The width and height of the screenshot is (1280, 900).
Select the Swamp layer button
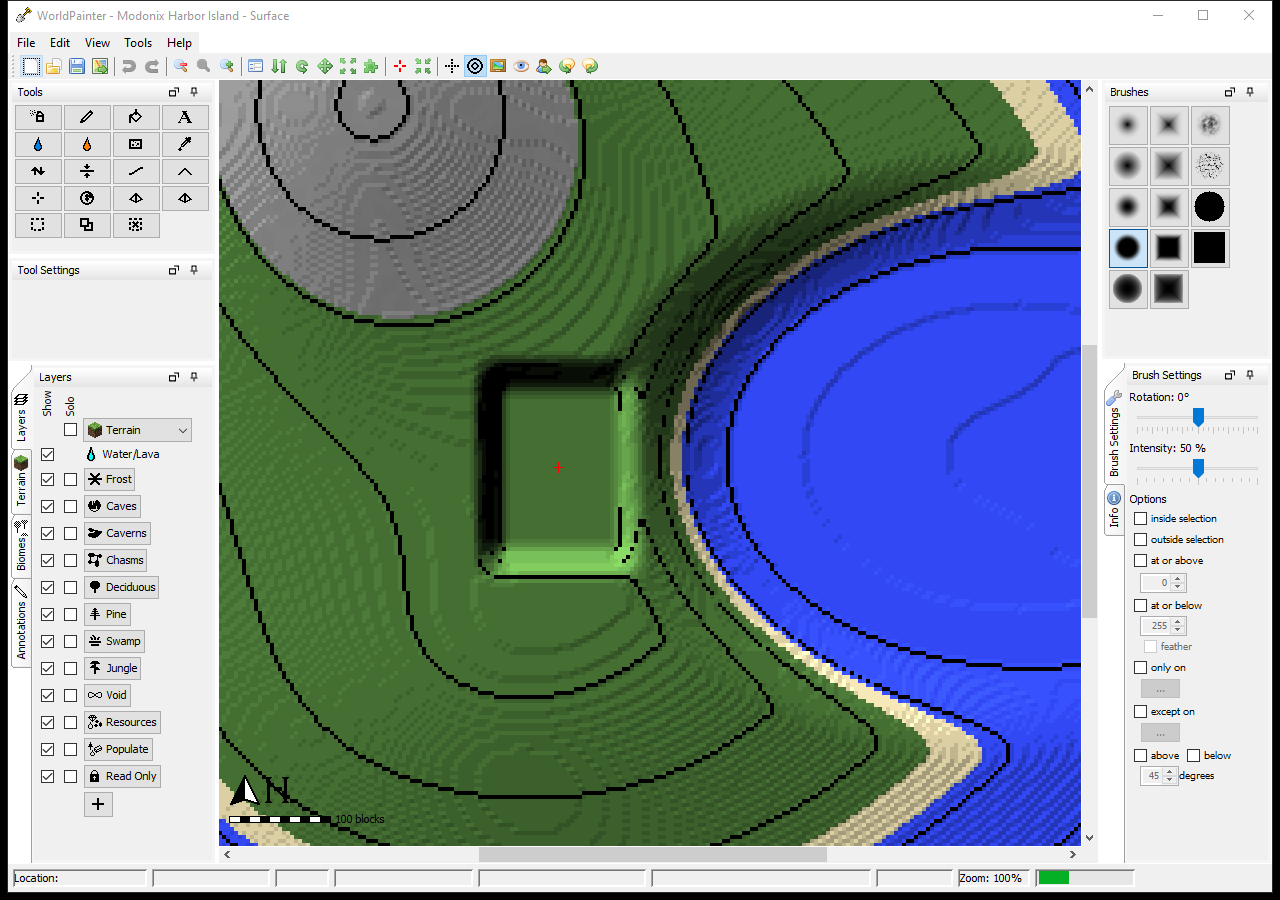pyautogui.click(x=115, y=642)
